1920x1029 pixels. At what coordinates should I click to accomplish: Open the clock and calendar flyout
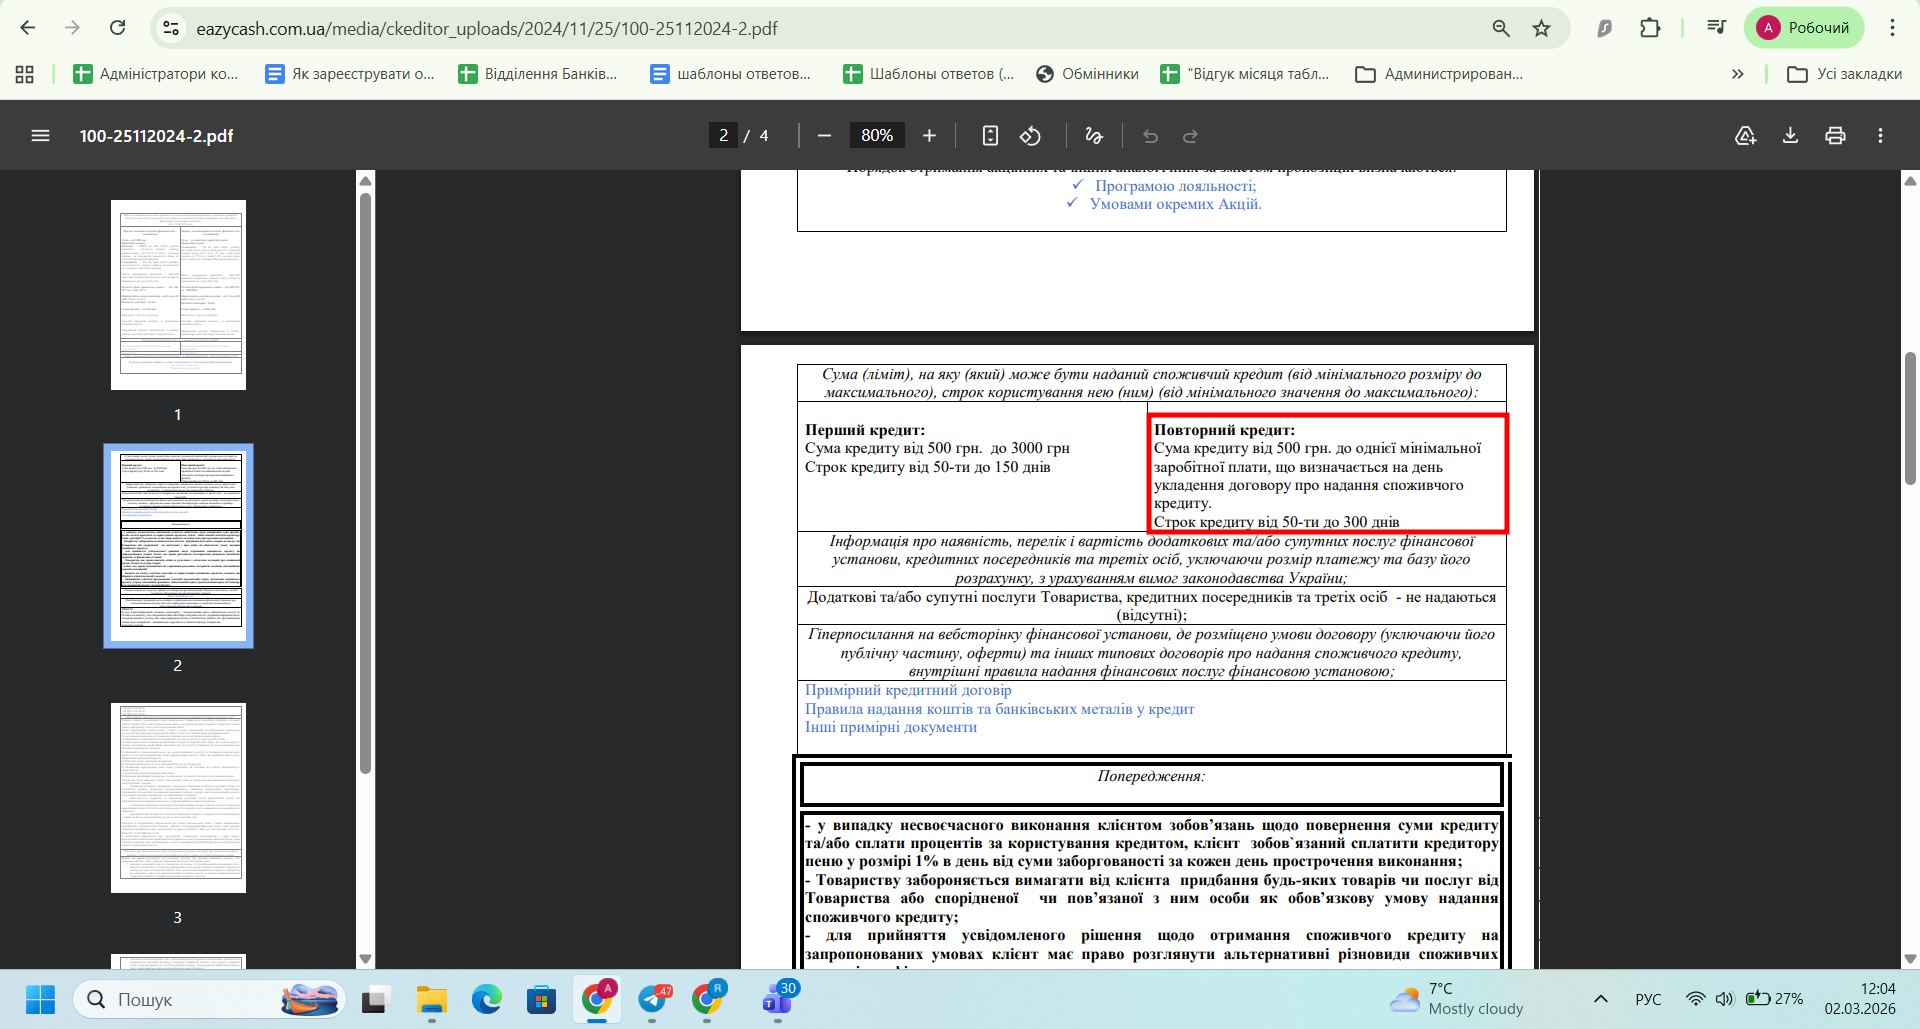pos(1860,999)
